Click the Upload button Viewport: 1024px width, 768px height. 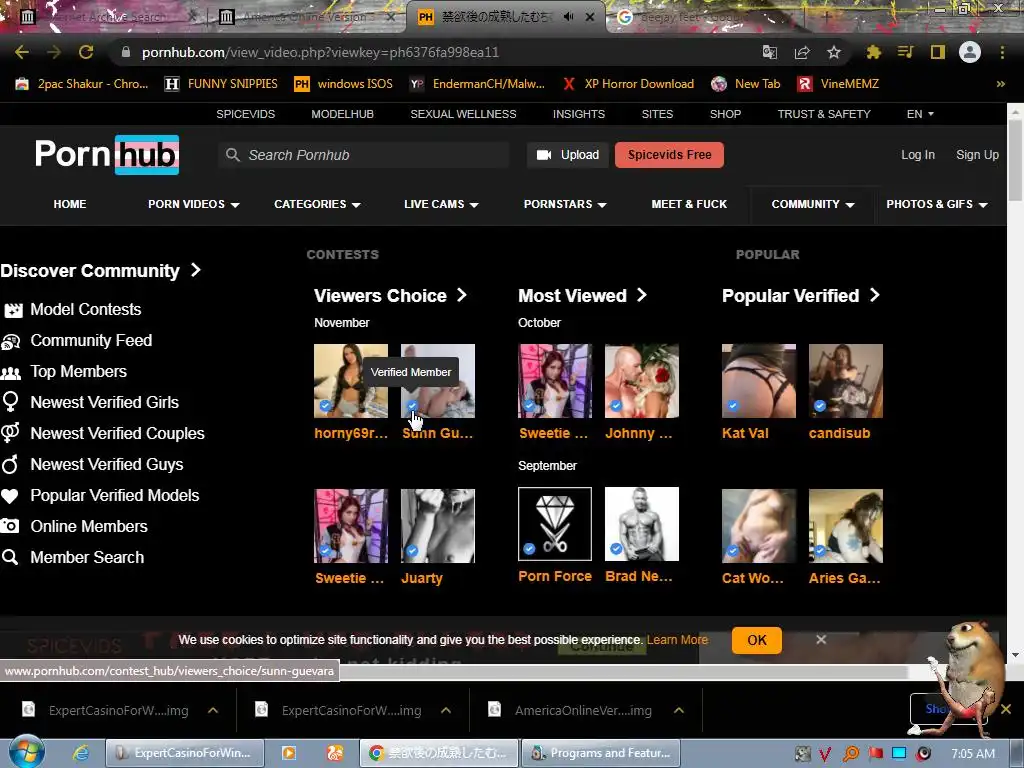pyautogui.click(x=568, y=155)
